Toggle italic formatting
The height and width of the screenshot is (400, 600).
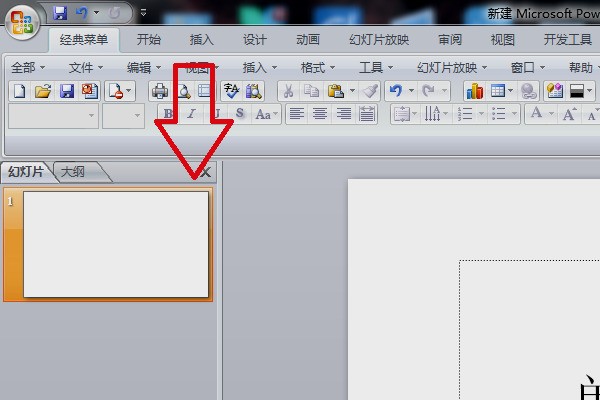pyautogui.click(x=191, y=114)
